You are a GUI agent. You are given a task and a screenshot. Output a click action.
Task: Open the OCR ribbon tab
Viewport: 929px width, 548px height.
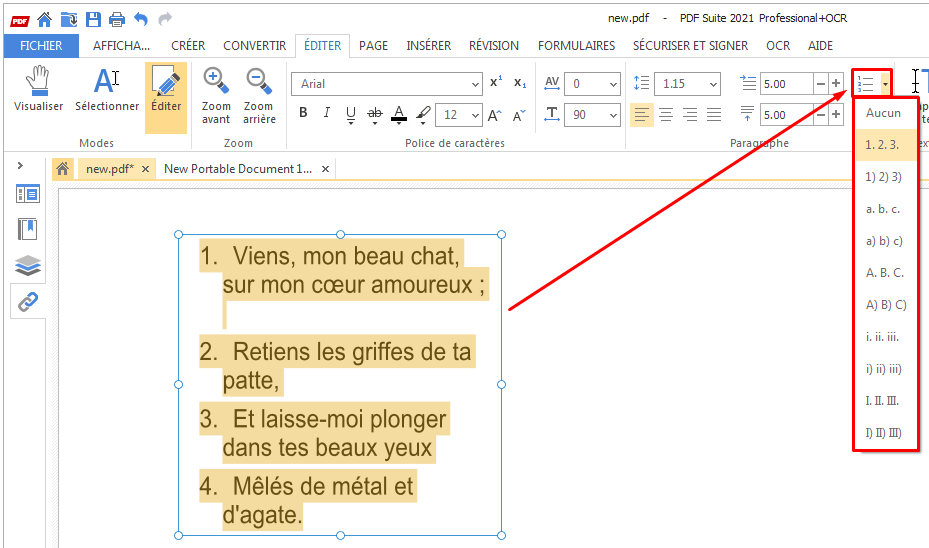pos(778,46)
